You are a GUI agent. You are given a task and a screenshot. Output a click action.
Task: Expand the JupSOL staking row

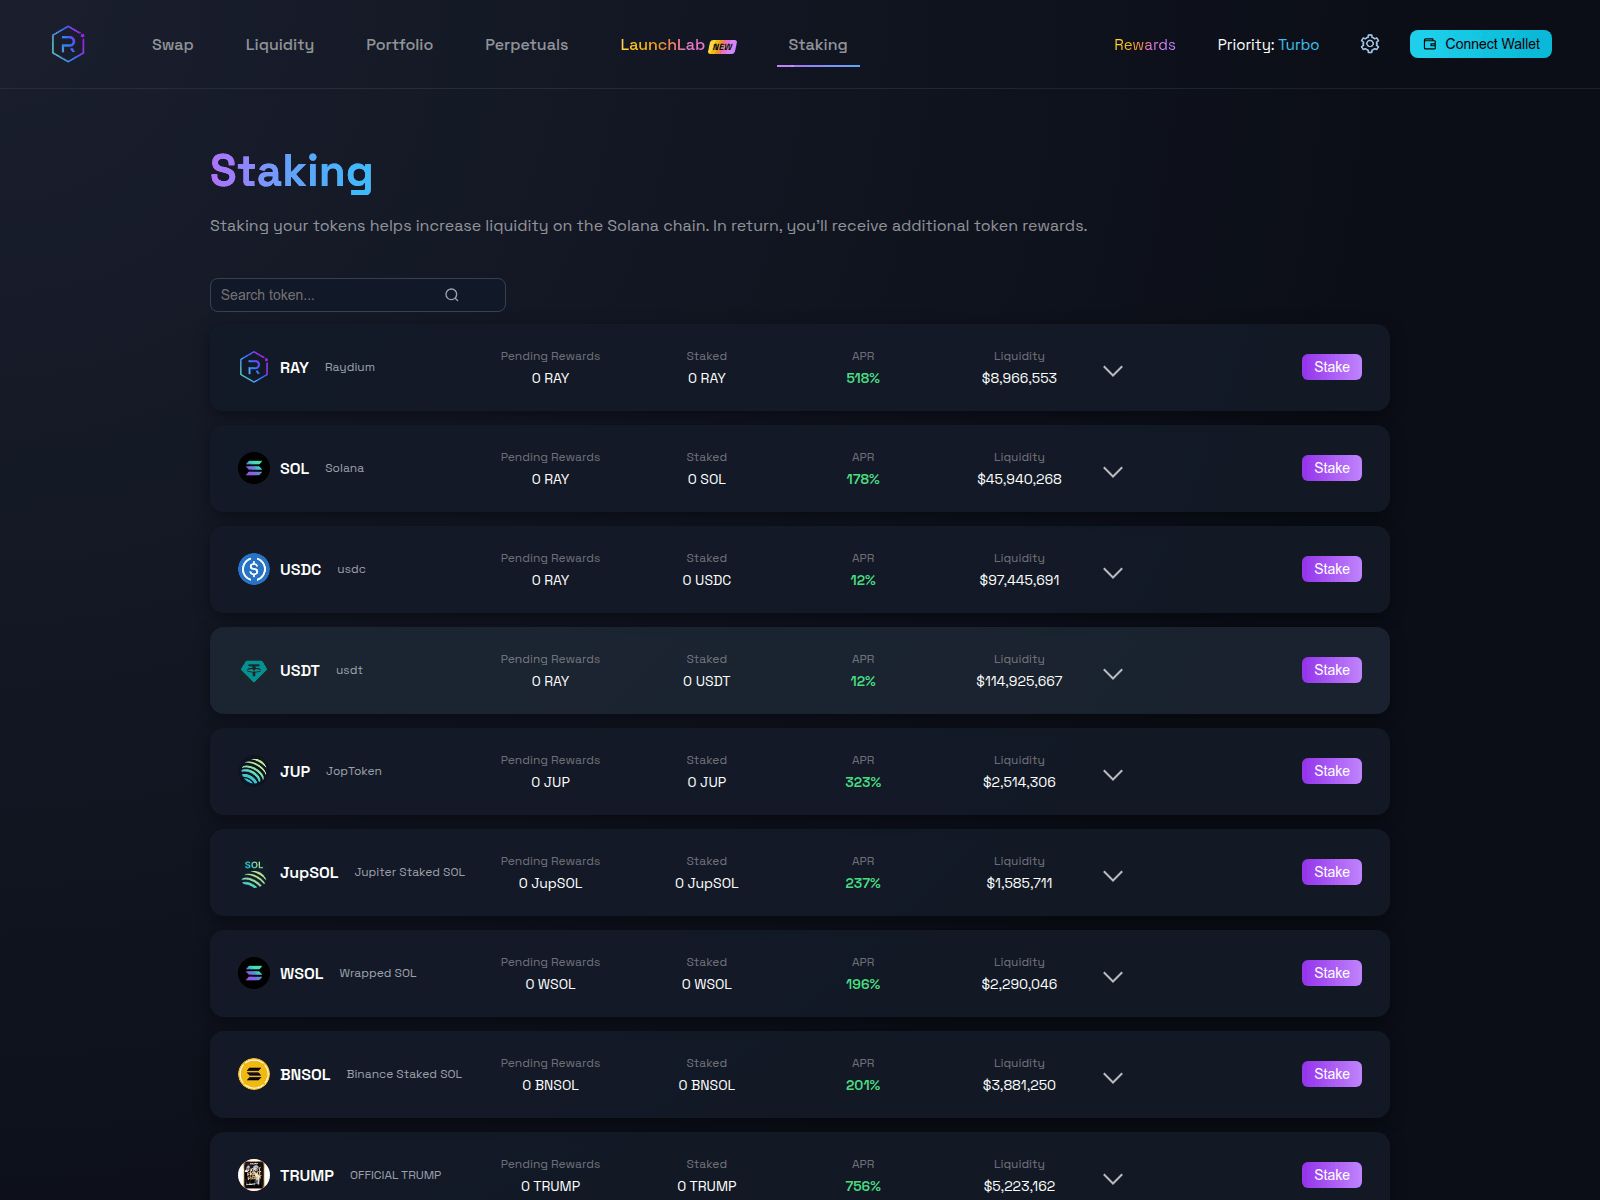tap(1113, 876)
